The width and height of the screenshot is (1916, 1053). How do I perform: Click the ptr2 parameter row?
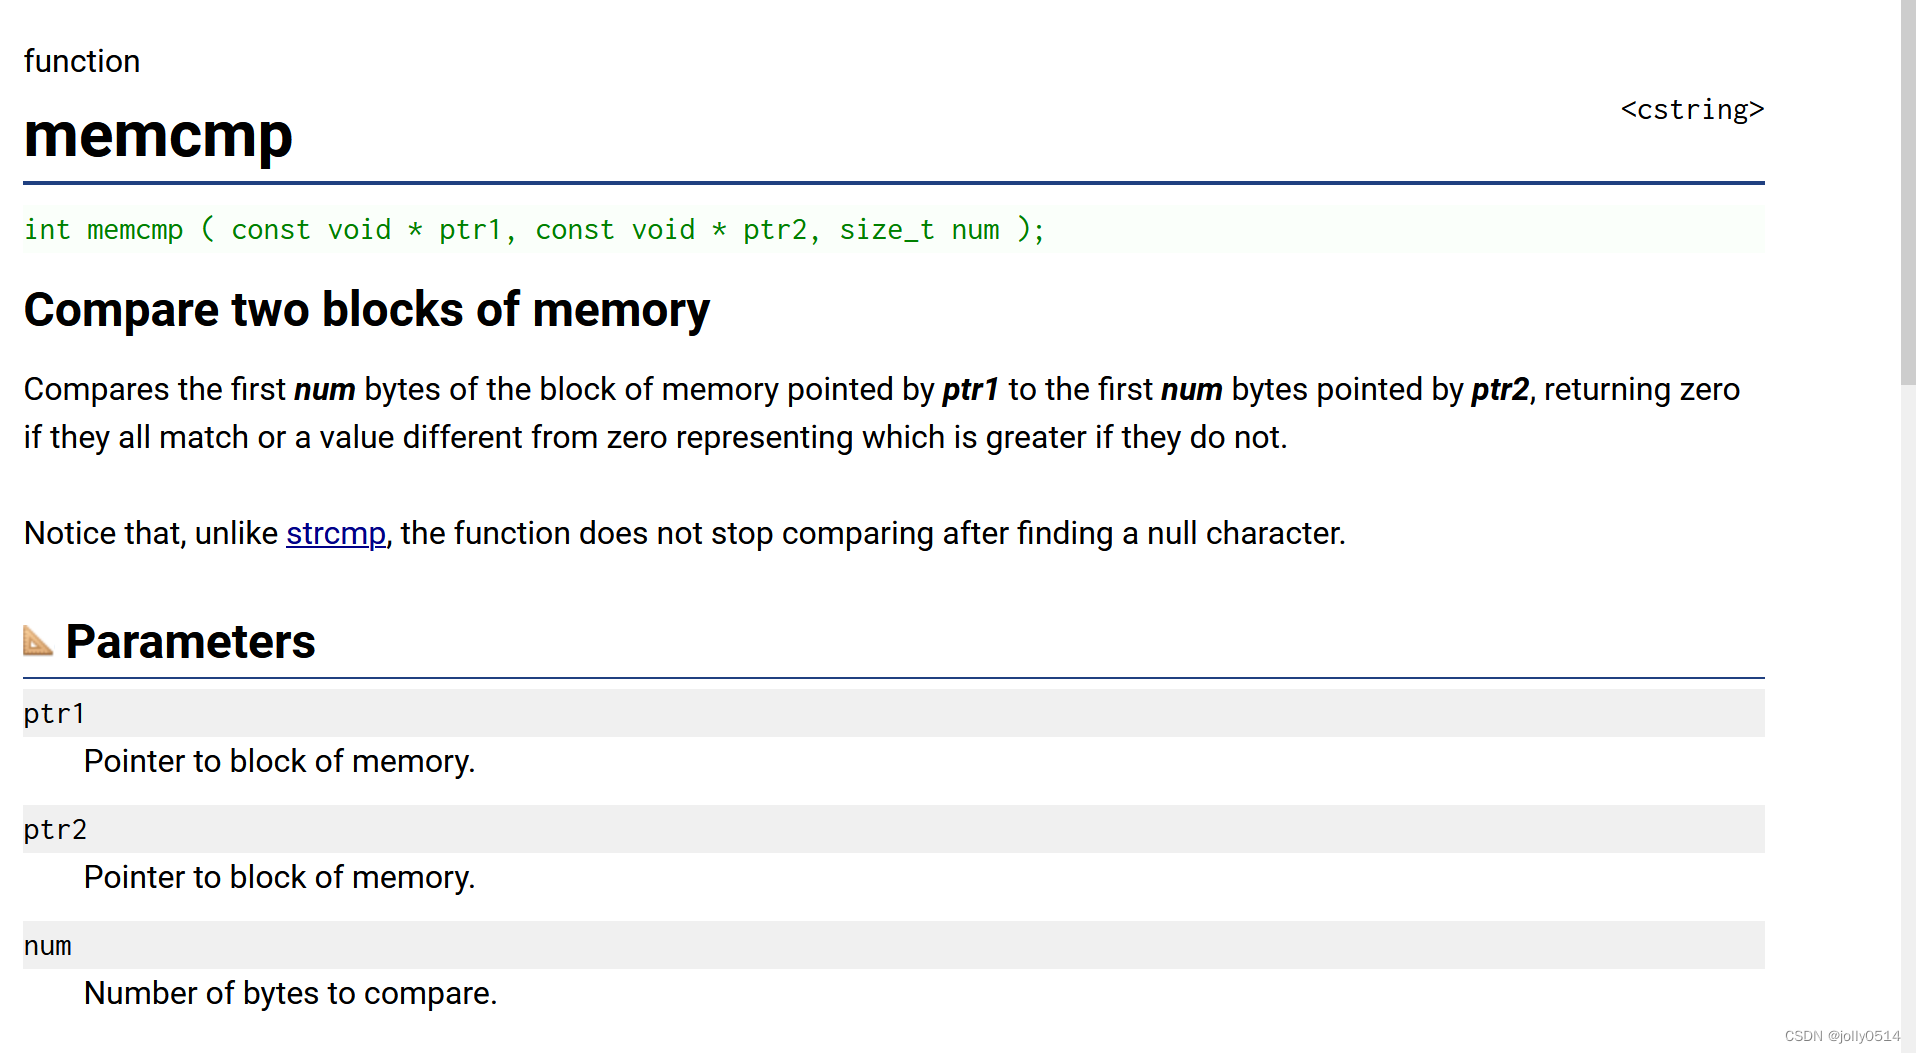point(56,829)
